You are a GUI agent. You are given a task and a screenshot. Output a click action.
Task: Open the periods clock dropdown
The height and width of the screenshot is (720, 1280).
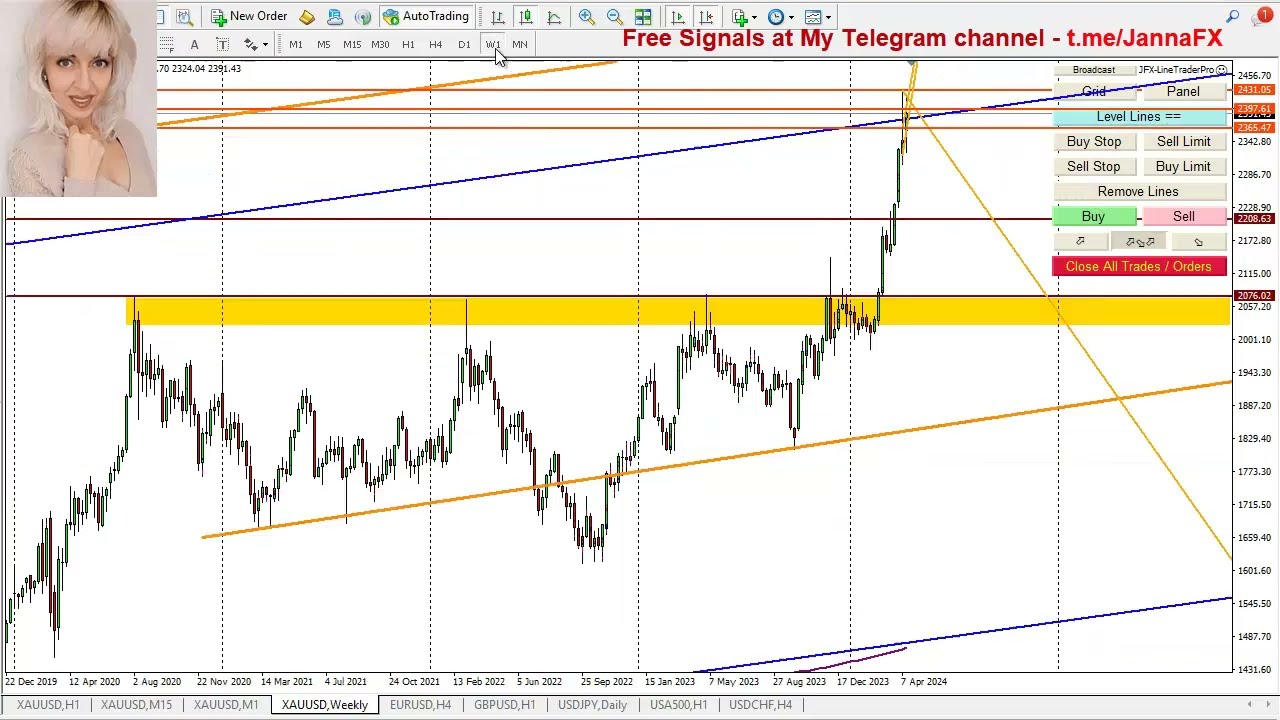[x=781, y=16]
